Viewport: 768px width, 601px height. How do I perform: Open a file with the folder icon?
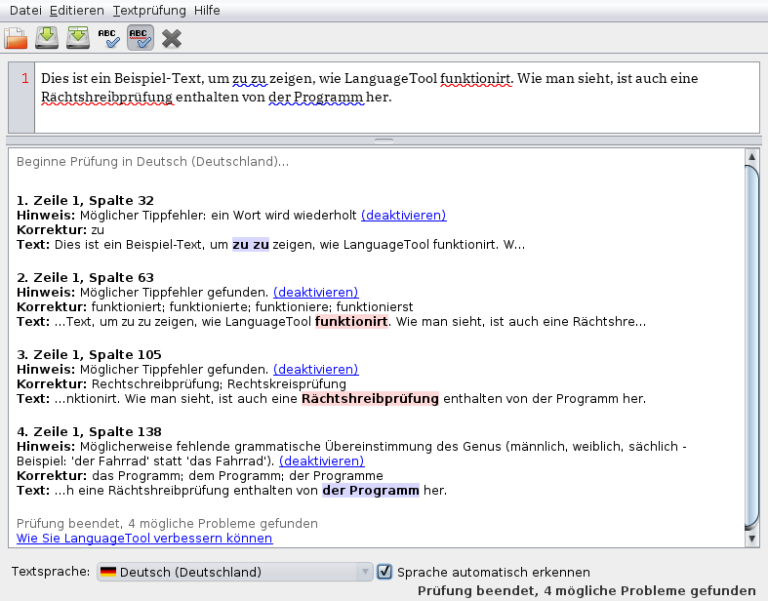(x=16, y=38)
